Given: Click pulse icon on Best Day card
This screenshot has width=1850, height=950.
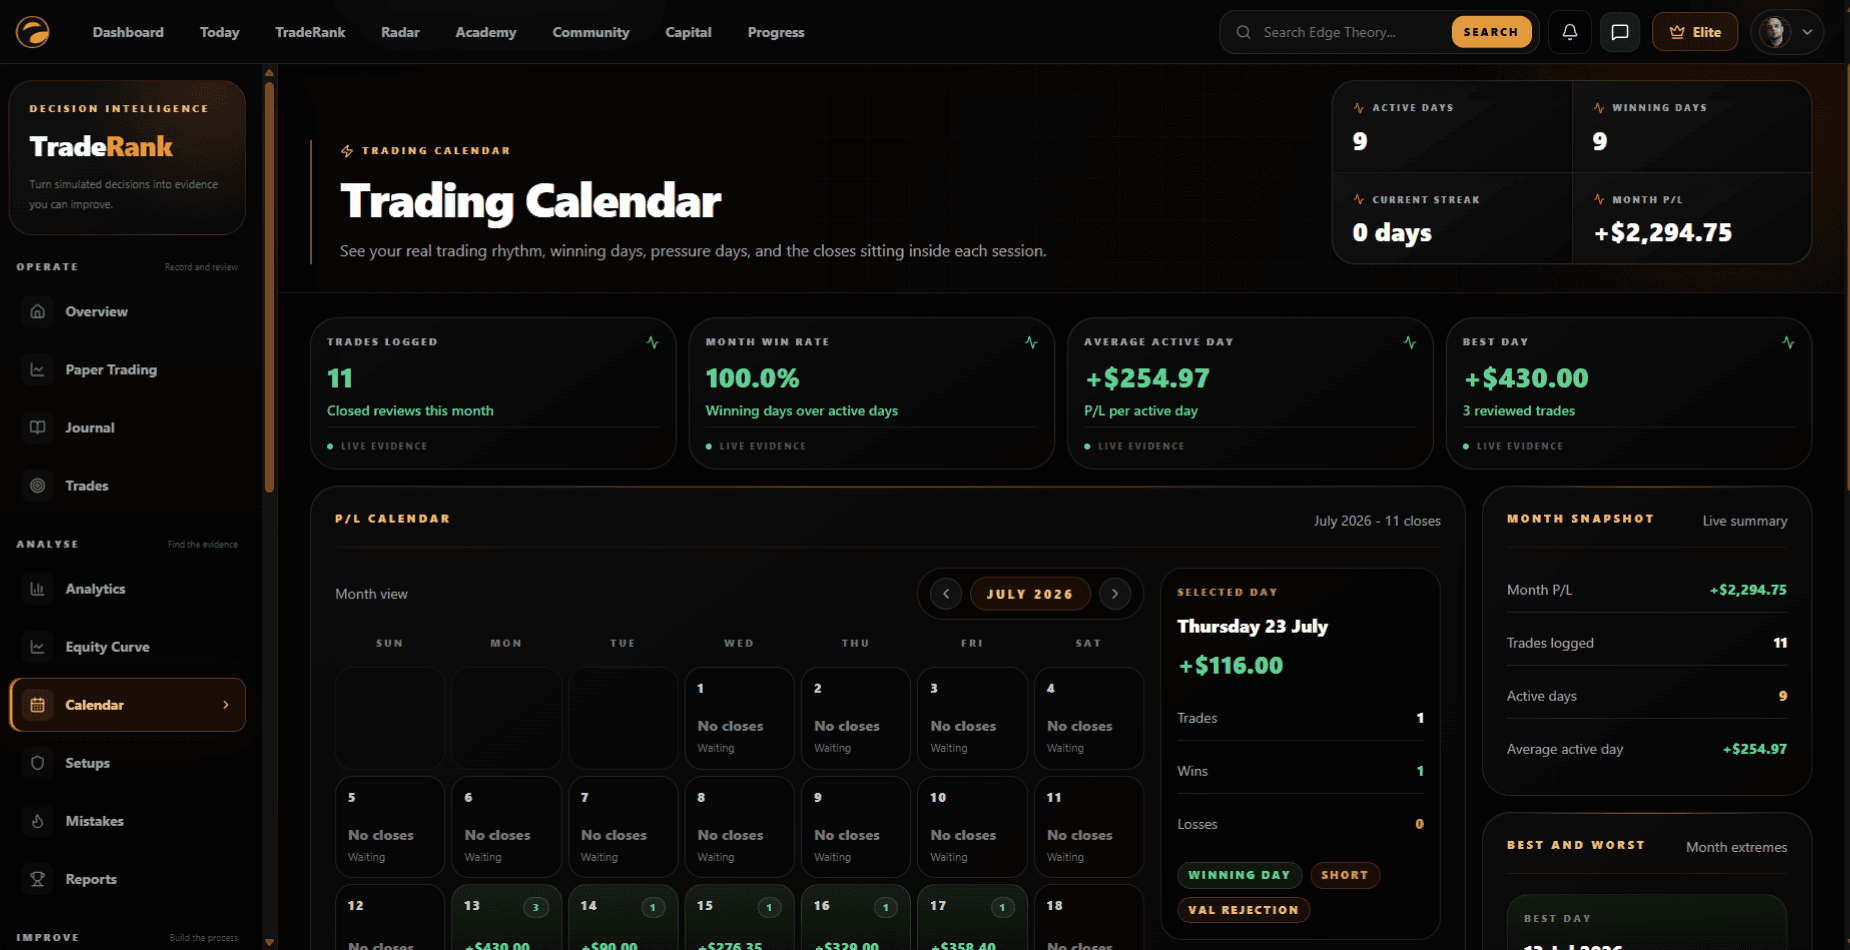Looking at the screenshot, I should tap(1788, 342).
